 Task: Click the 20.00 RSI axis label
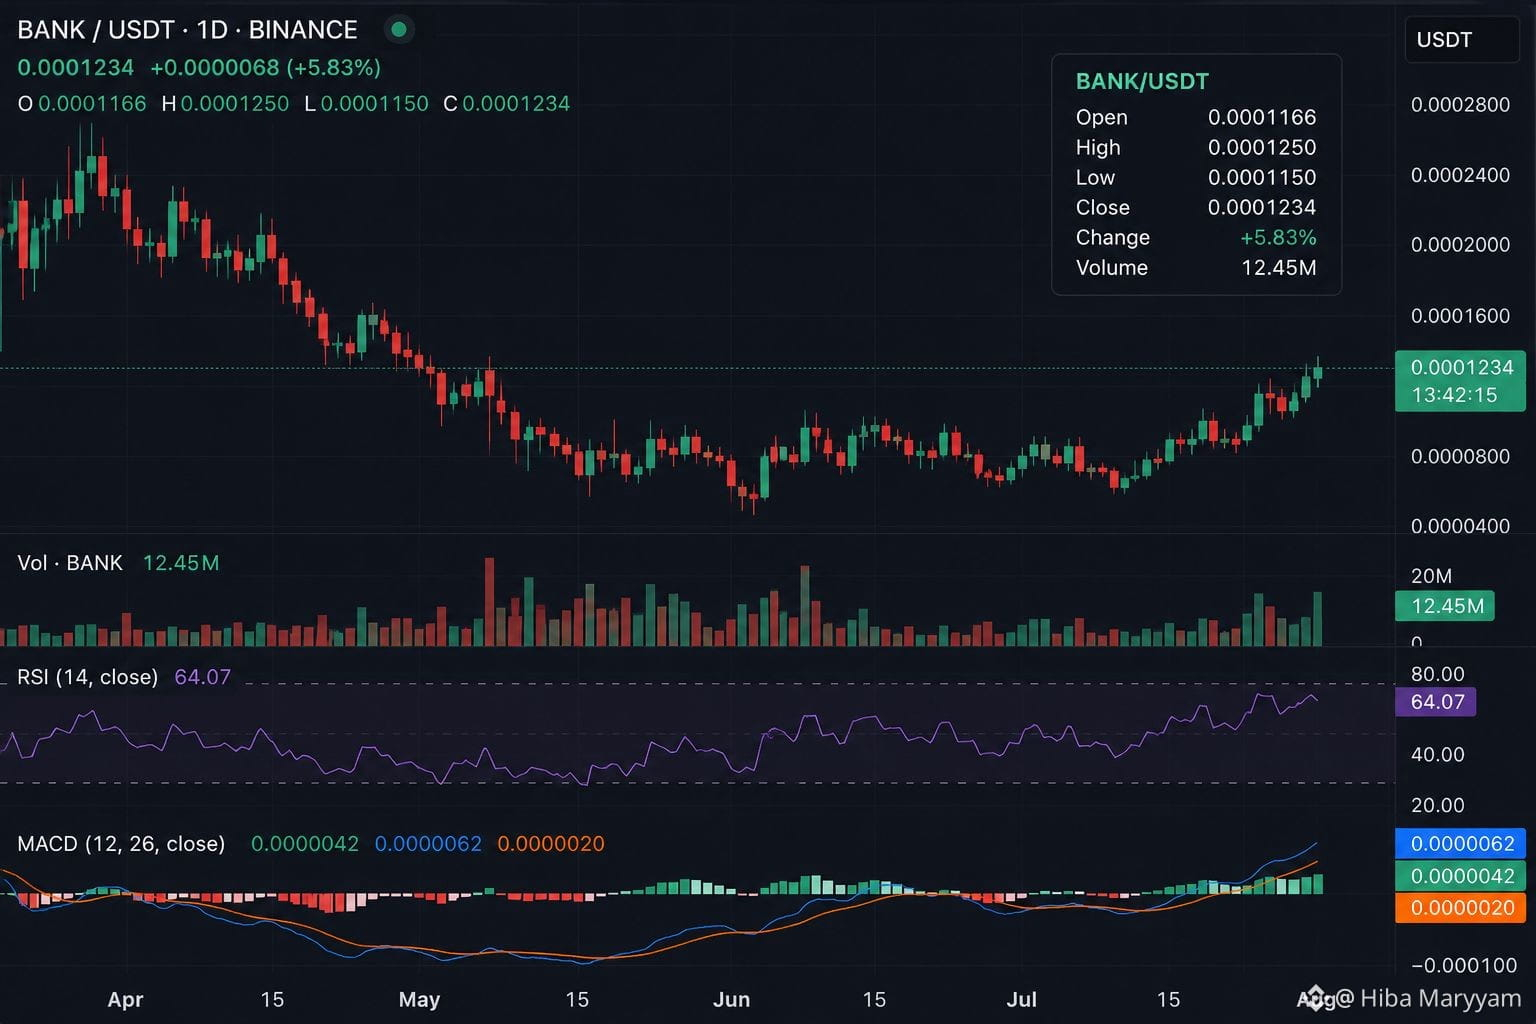point(1437,805)
